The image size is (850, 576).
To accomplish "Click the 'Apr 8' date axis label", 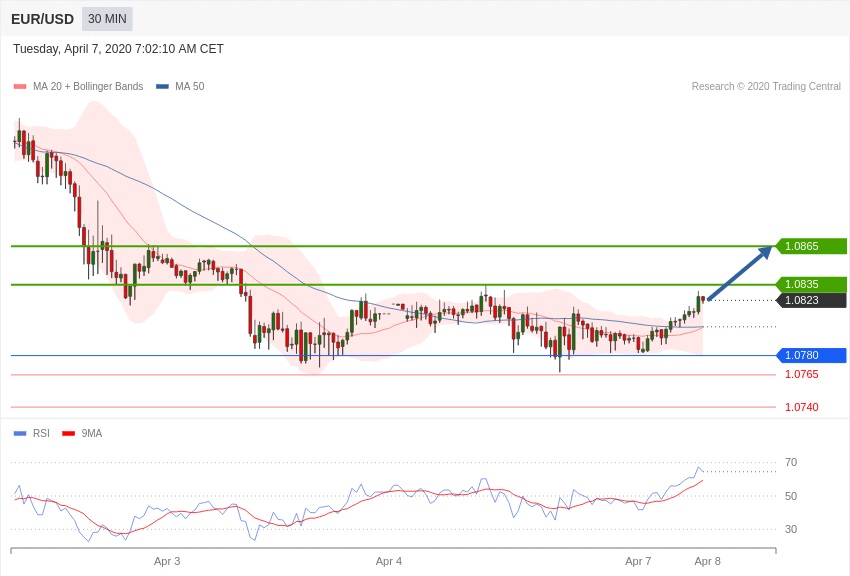I will 707,561.
